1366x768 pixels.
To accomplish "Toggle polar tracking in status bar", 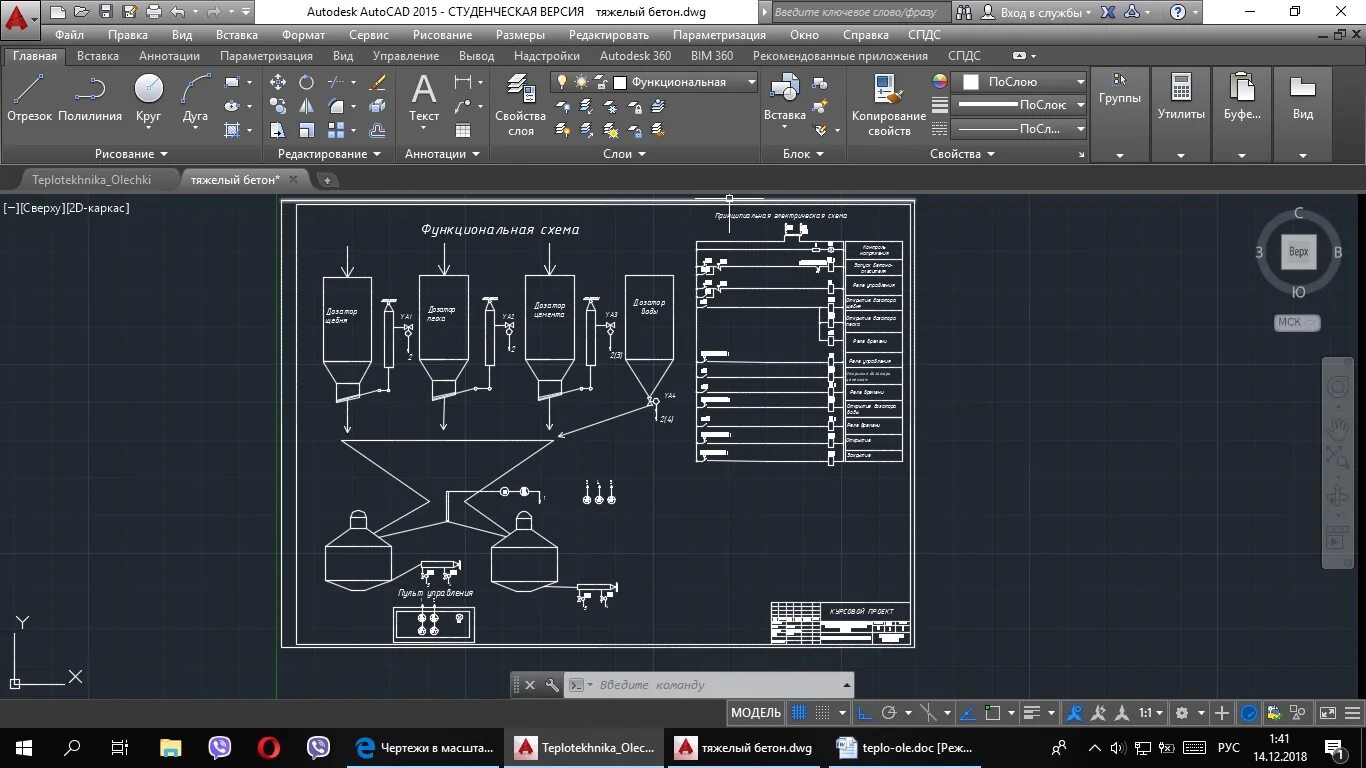I will [889, 713].
